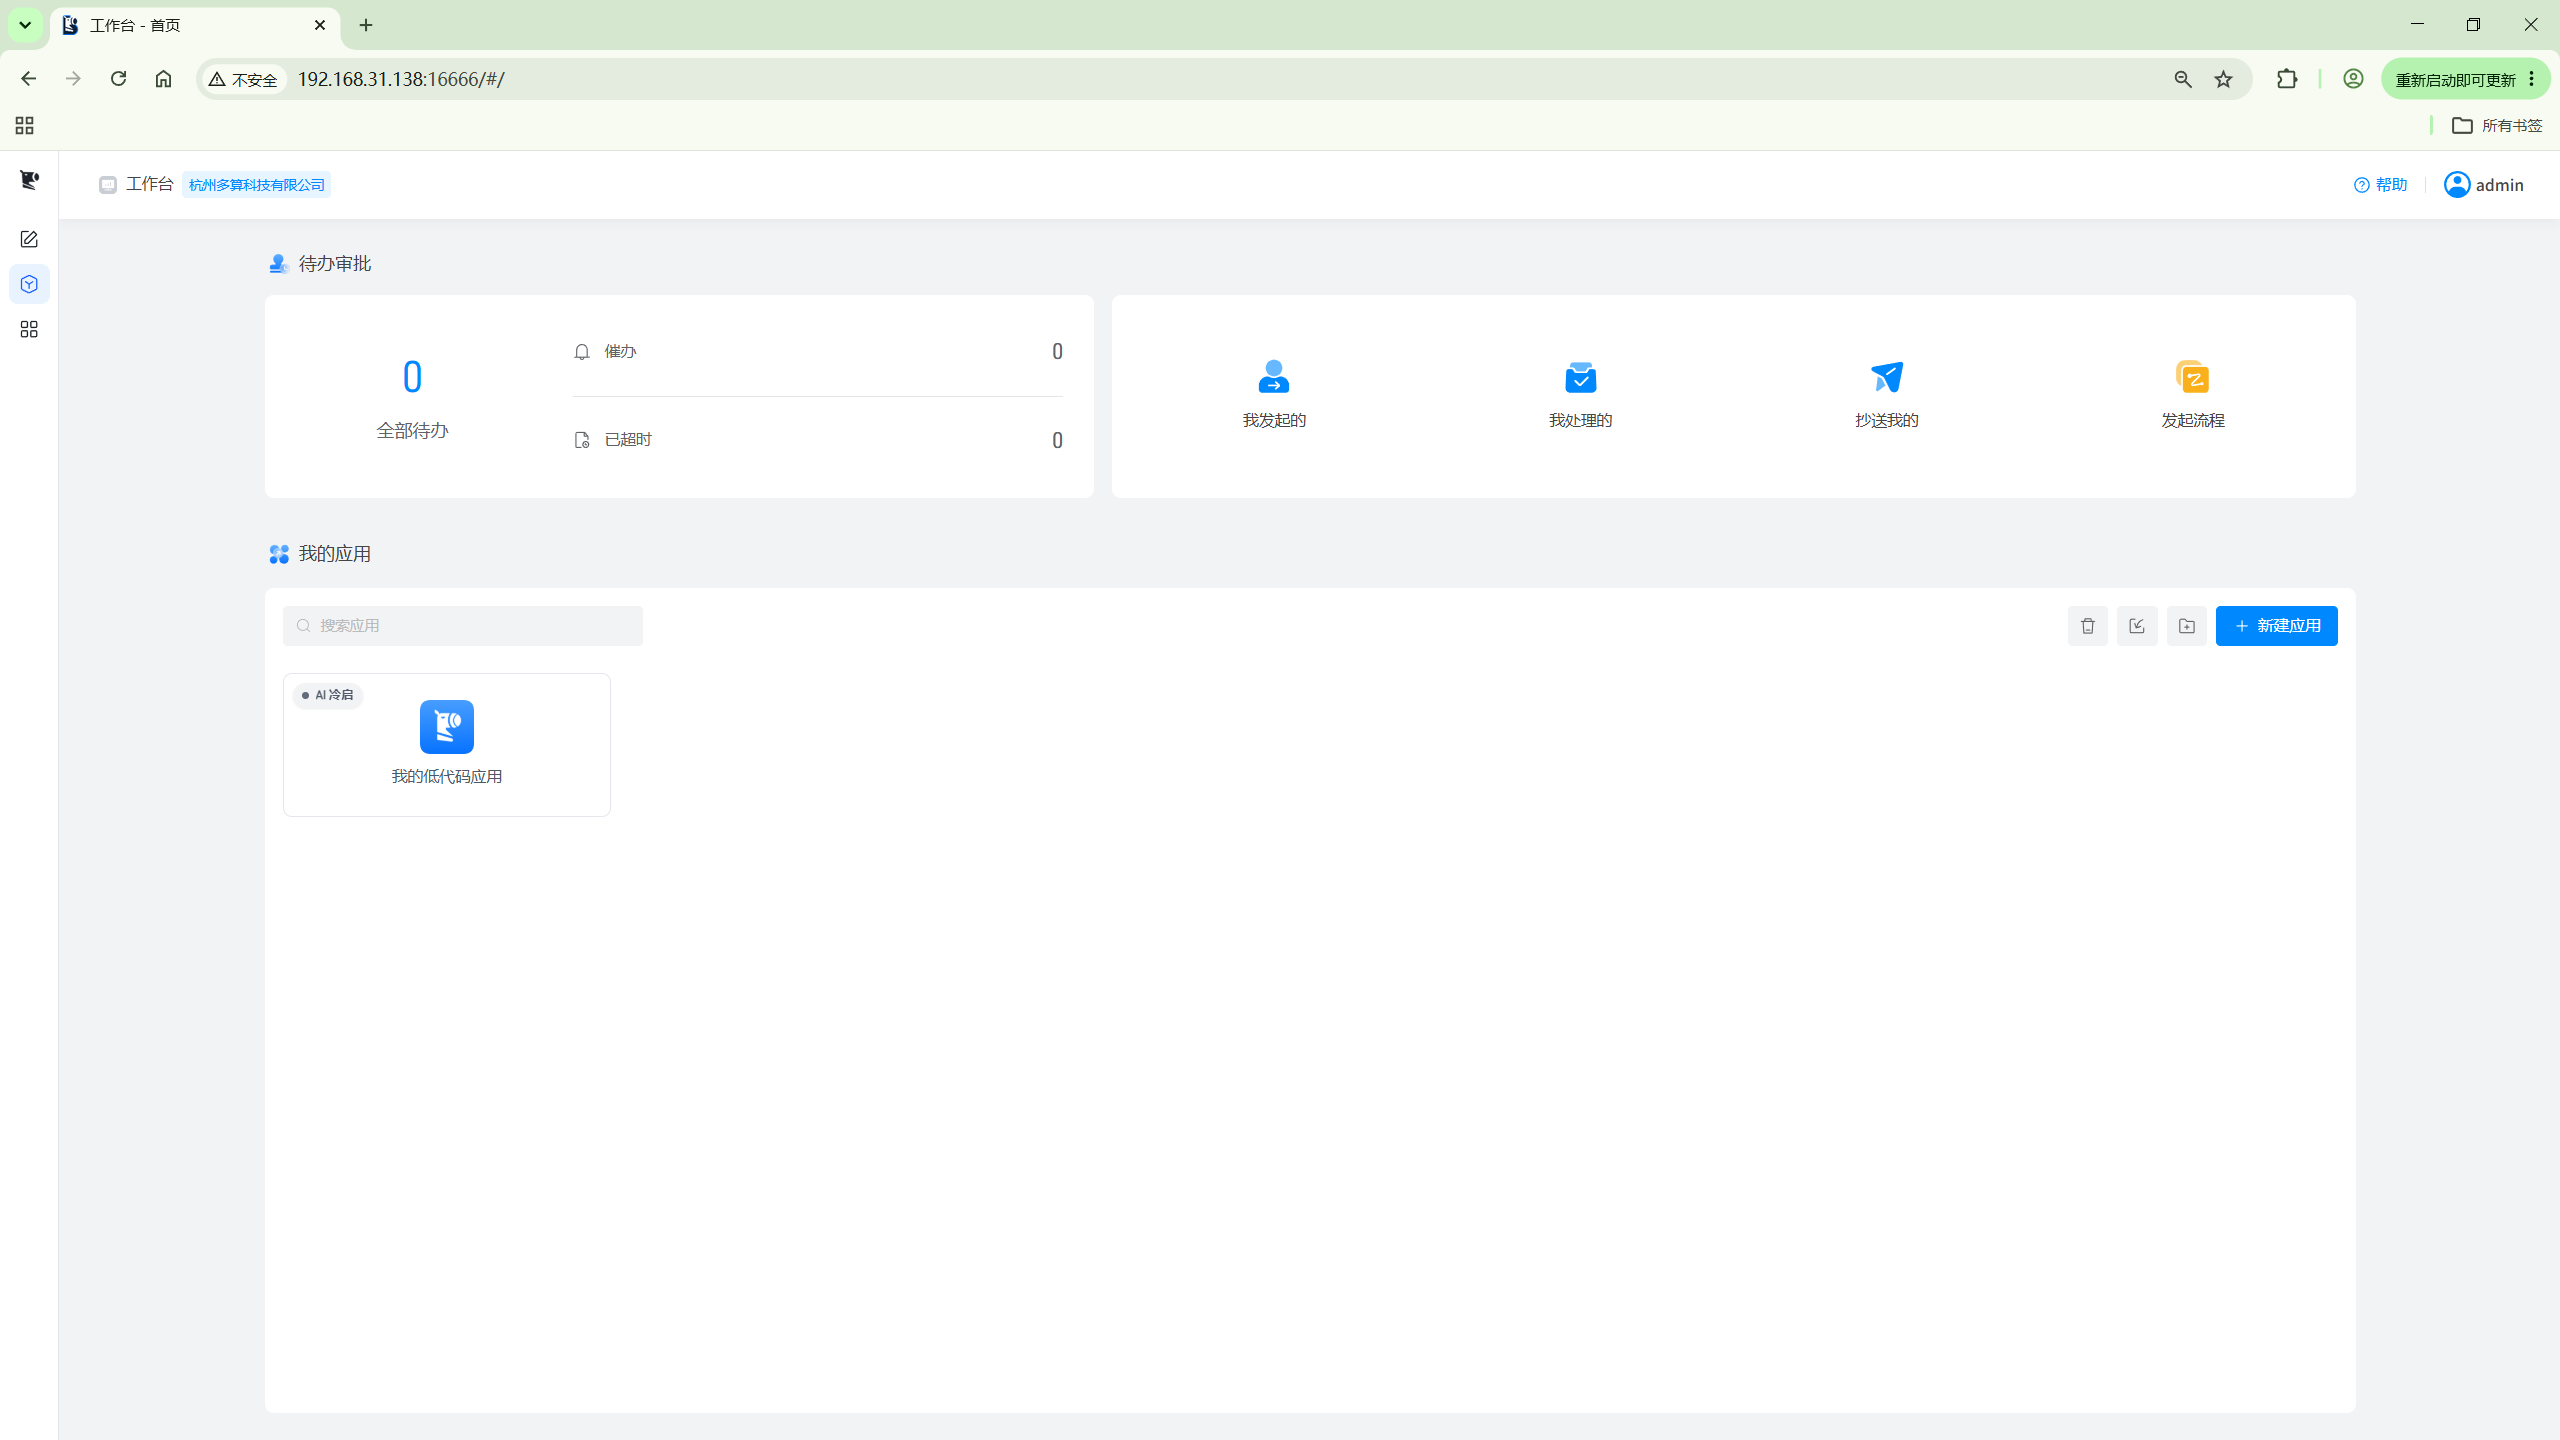Click the trash delete apps icon
Image resolution: width=2560 pixels, height=1440 pixels.
tap(2088, 626)
